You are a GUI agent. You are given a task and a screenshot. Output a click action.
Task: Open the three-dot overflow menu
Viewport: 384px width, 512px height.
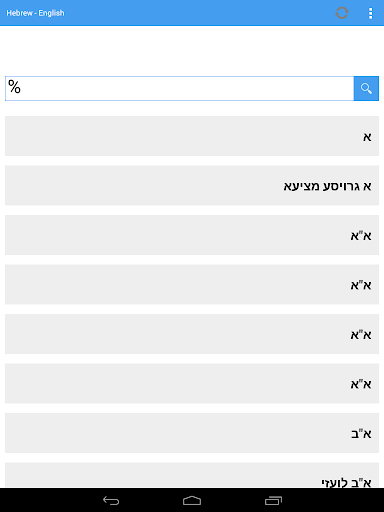pos(370,13)
